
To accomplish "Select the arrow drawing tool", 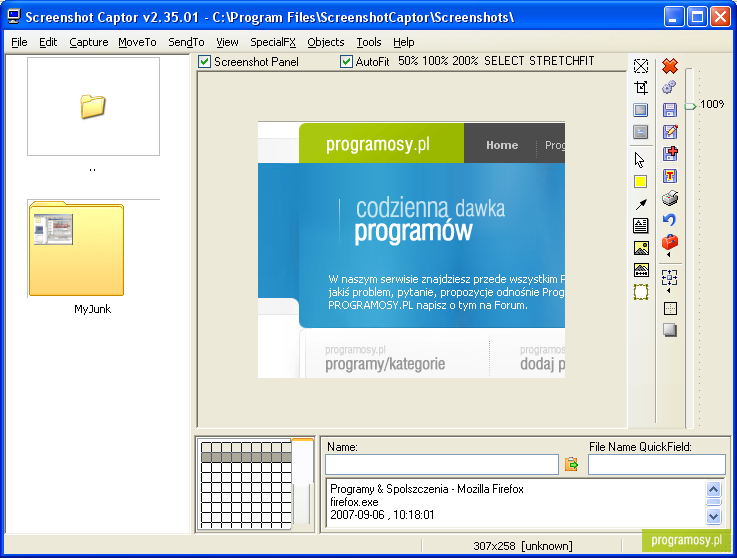I will [x=641, y=204].
